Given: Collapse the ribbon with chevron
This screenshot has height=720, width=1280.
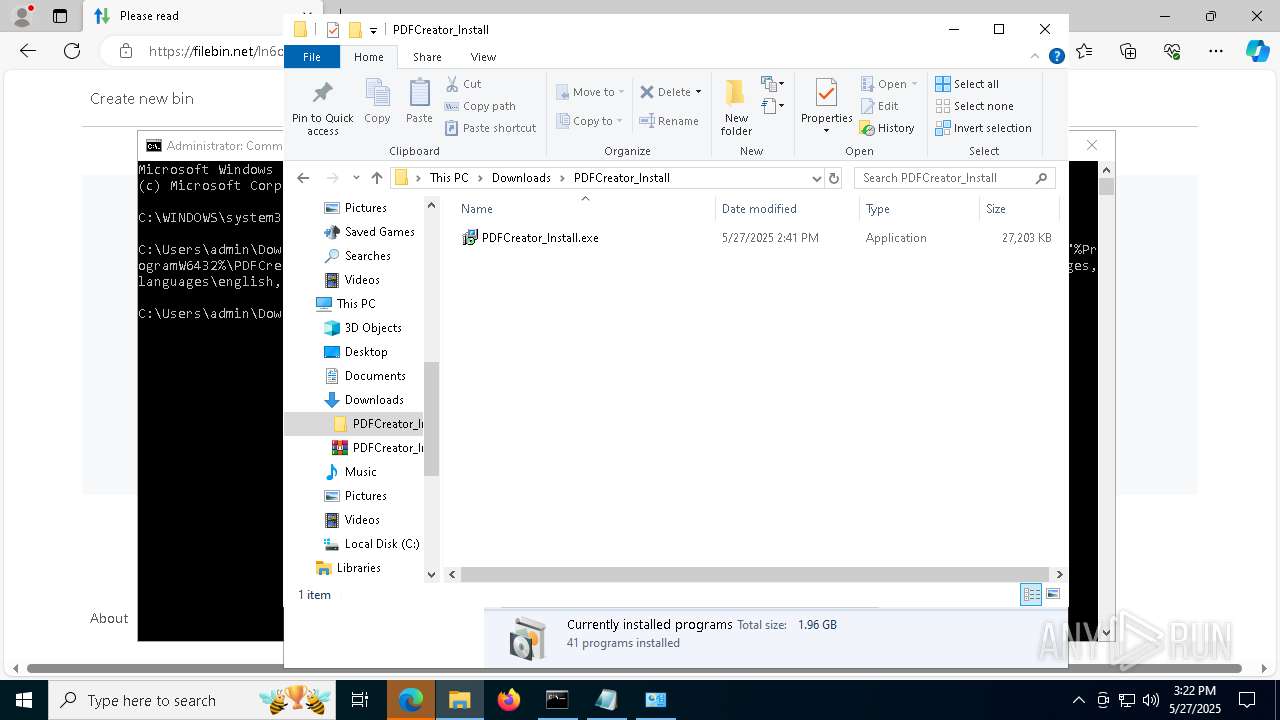Looking at the screenshot, I should [1035, 56].
